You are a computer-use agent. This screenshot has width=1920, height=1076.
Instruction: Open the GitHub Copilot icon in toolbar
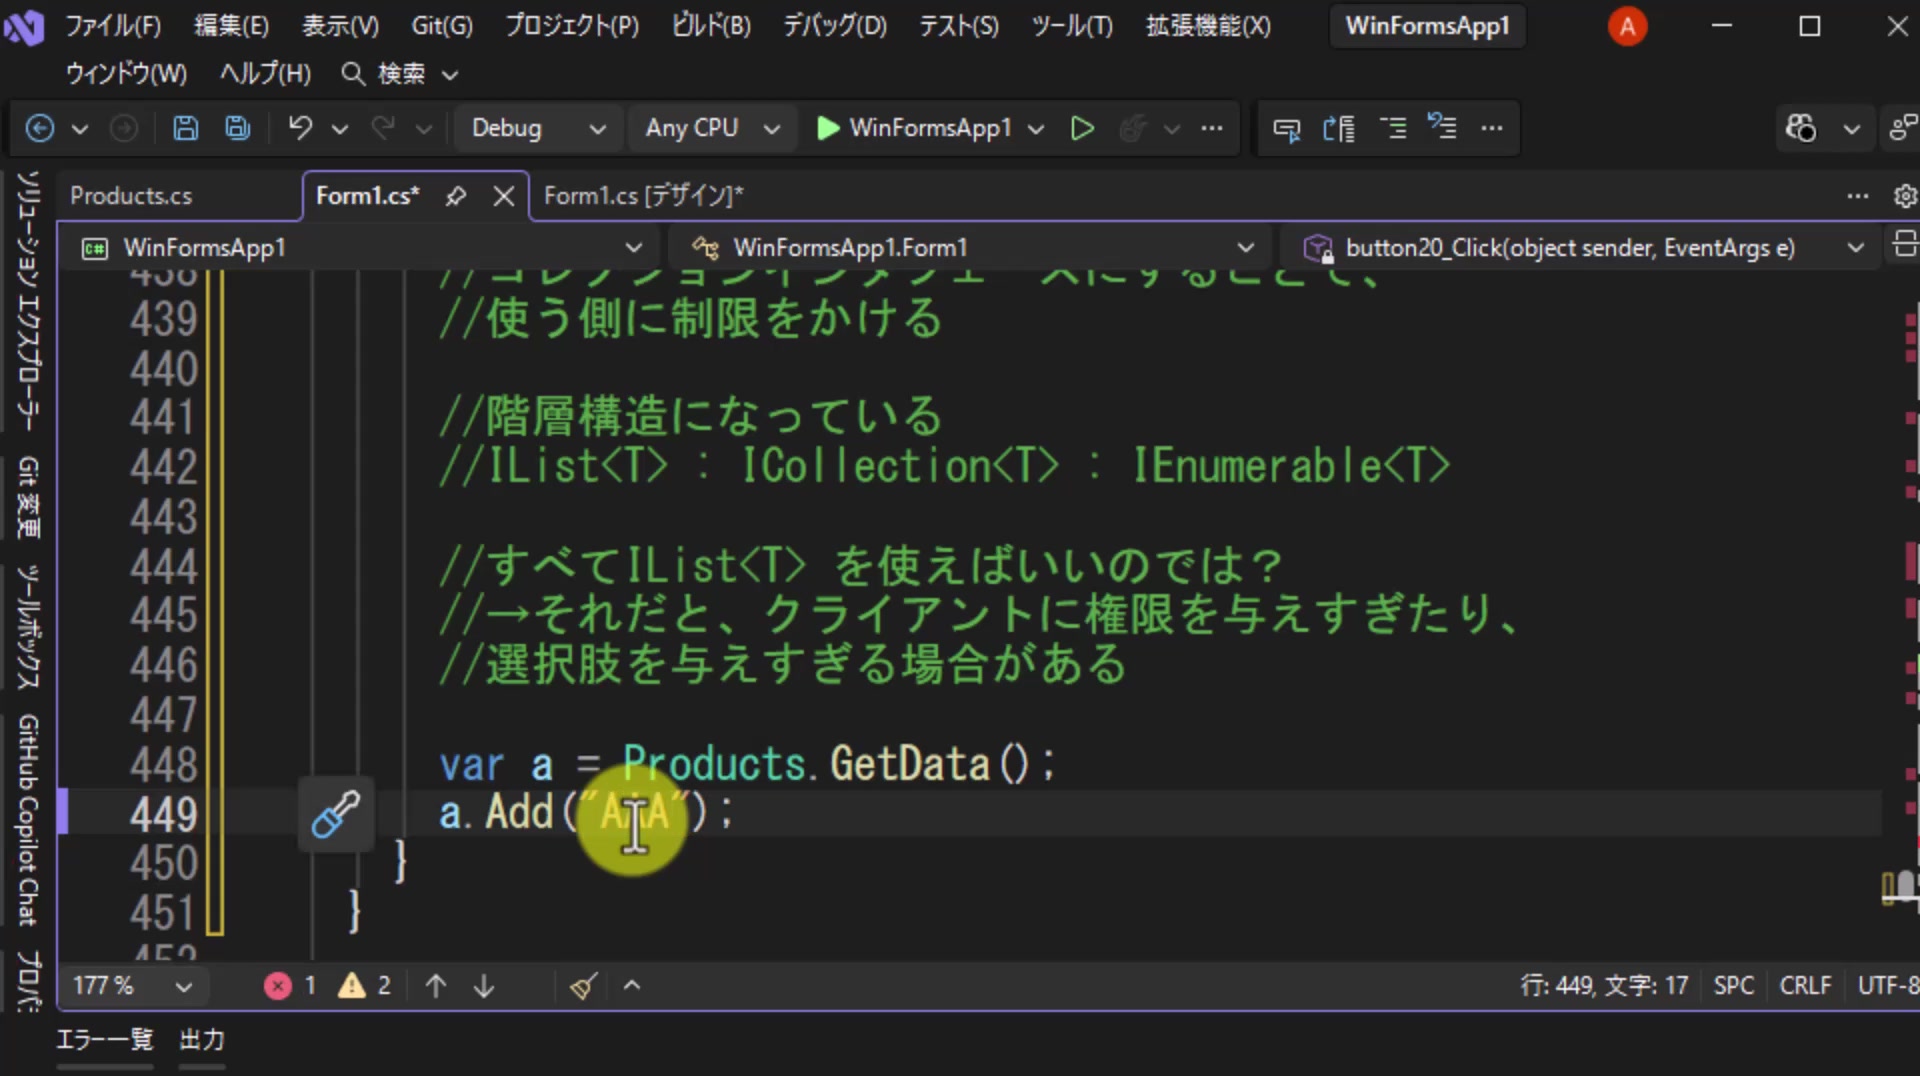(1801, 128)
